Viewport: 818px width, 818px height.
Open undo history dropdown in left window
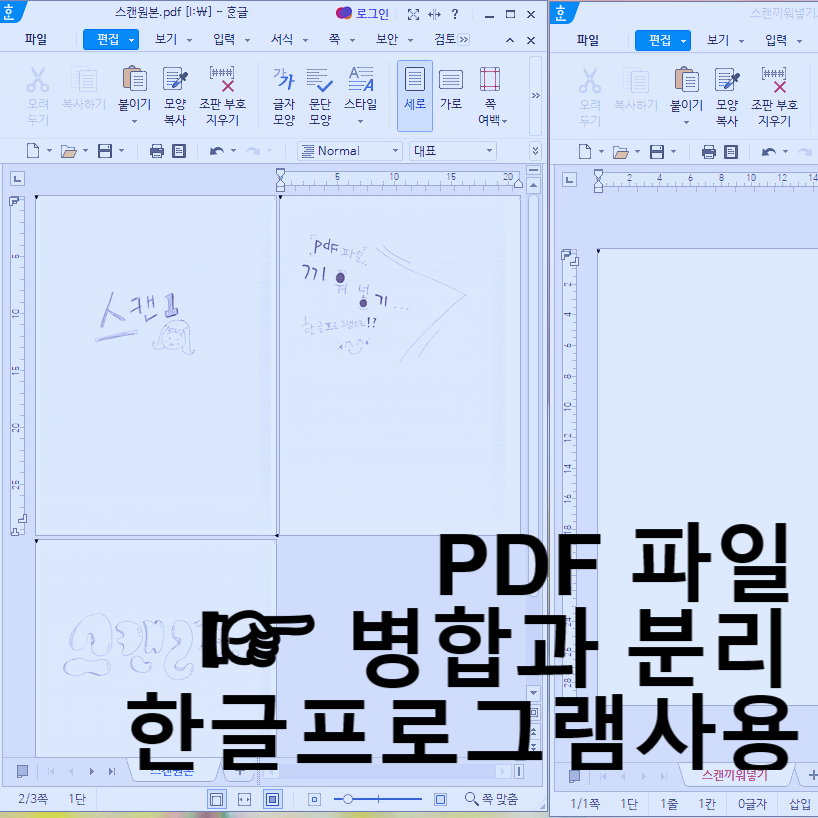(233, 151)
